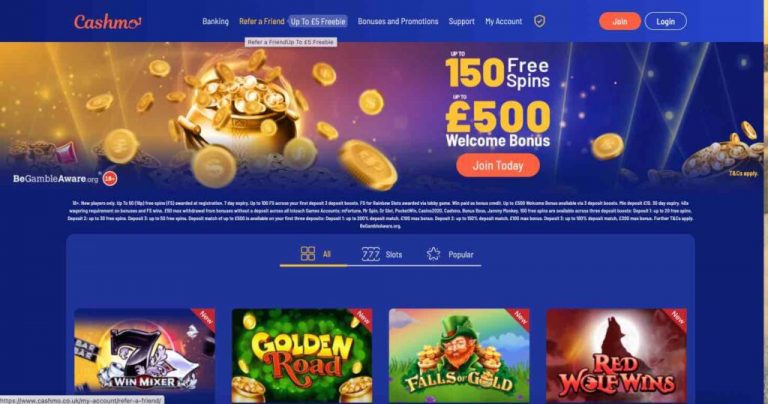Click the All games grid icon
Viewport: 768px width, 404px height.
tap(308, 254)
